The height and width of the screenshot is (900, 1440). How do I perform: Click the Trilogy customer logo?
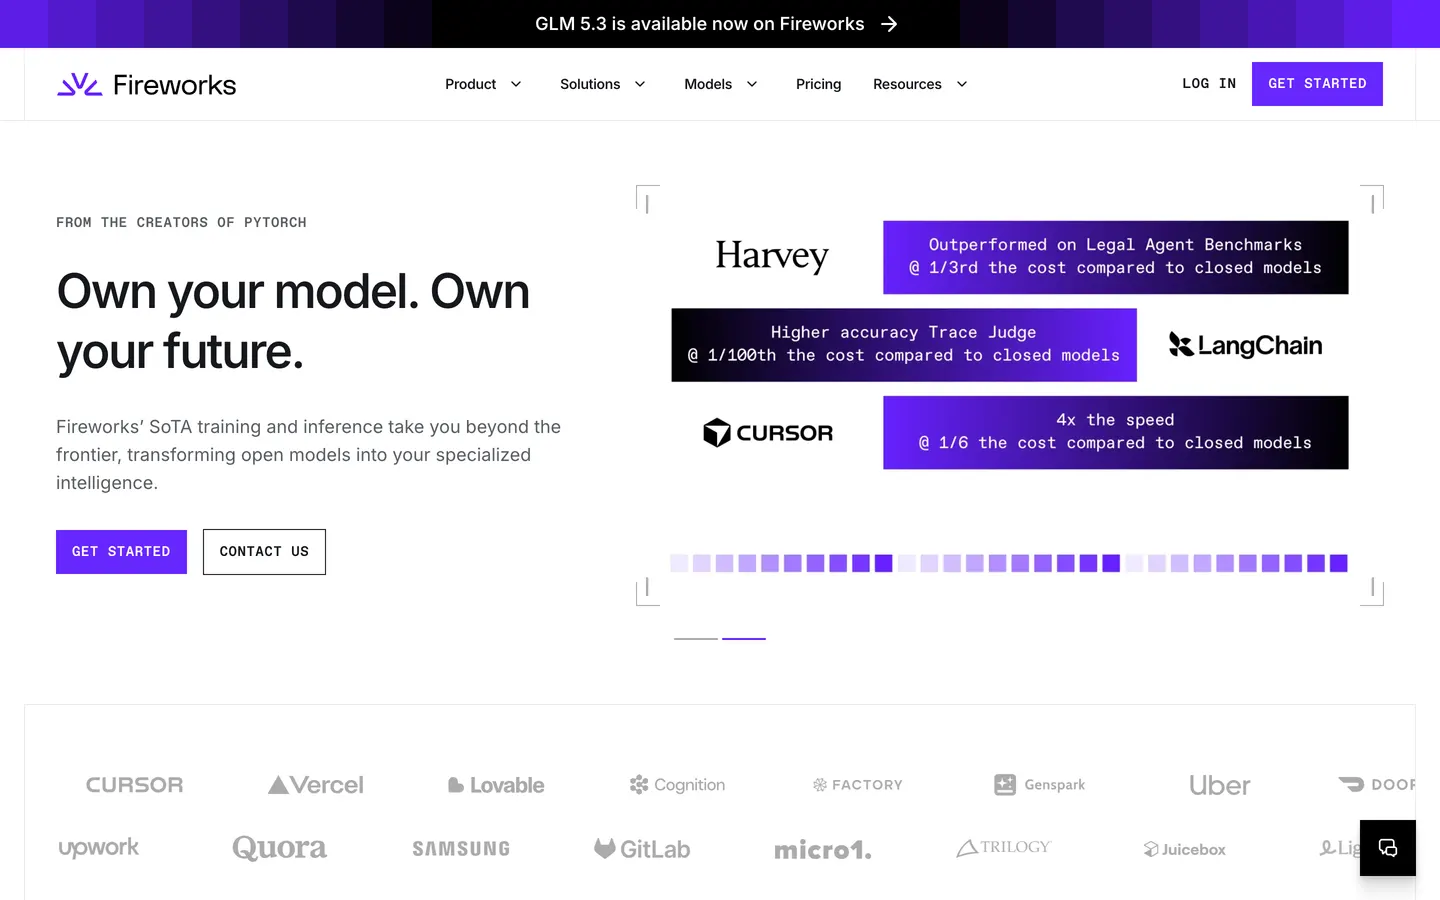pyautogui.click(x=1004, y=848)
